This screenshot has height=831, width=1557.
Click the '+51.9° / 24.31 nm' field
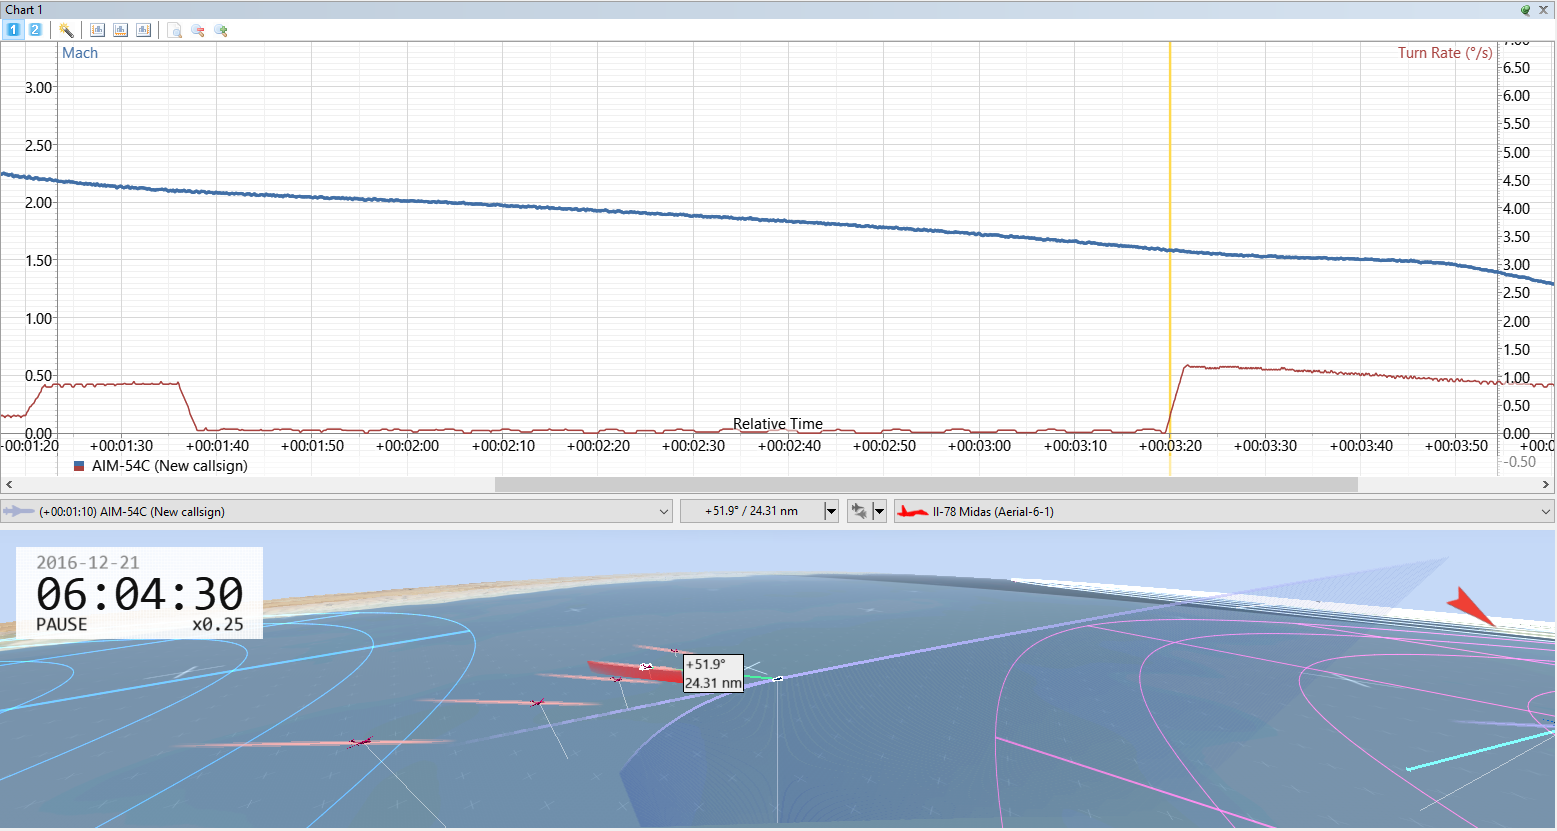752,511
